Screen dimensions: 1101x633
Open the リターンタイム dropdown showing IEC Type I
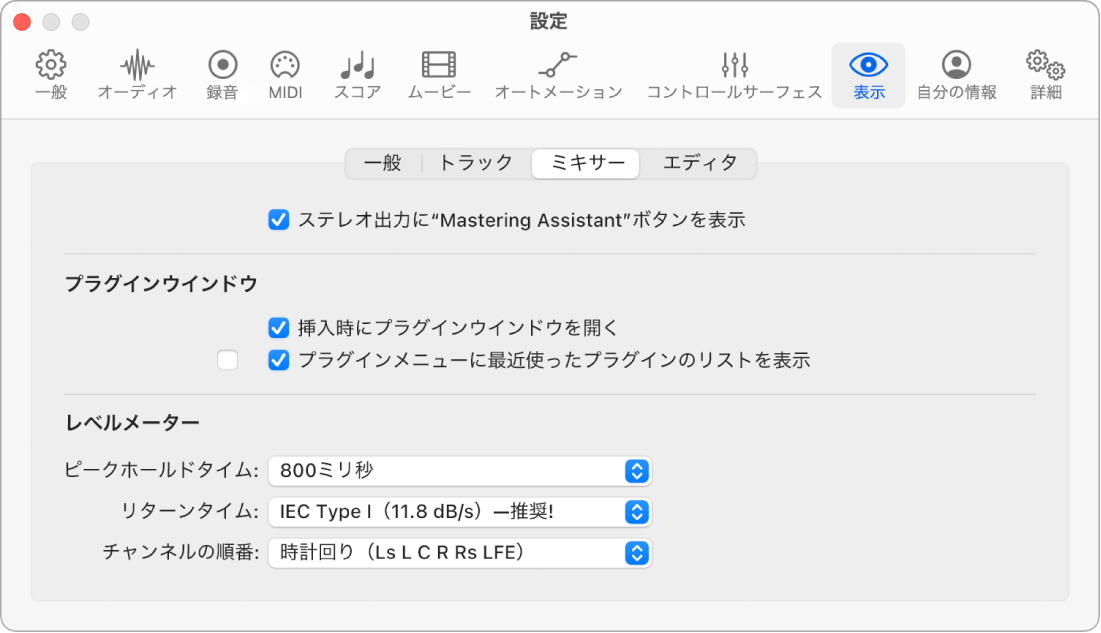[460, 512]
